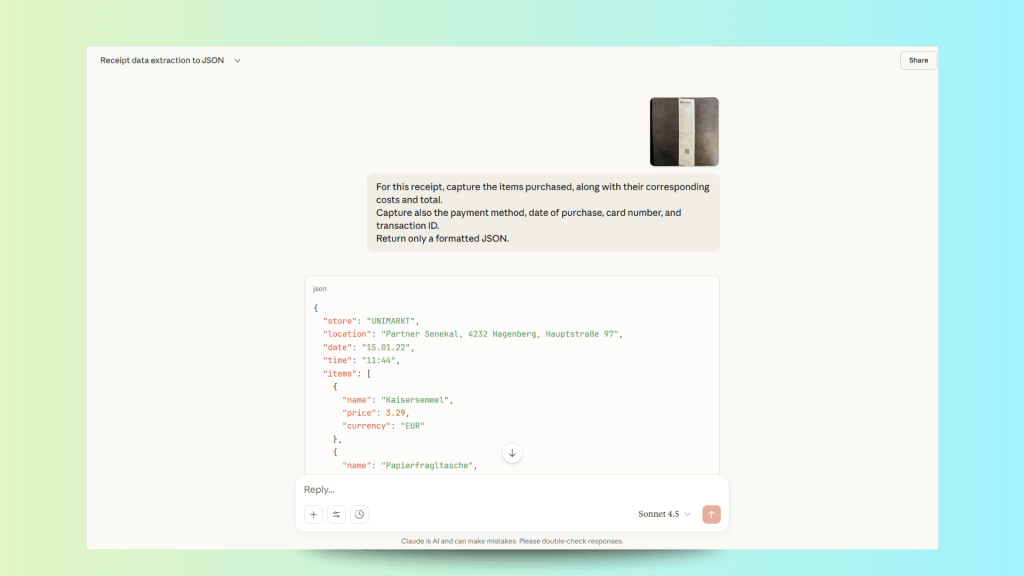Open the search and tools sliders icon
Image resolution: width=1024 pixels, height=576 pixels.
[337, 514]
